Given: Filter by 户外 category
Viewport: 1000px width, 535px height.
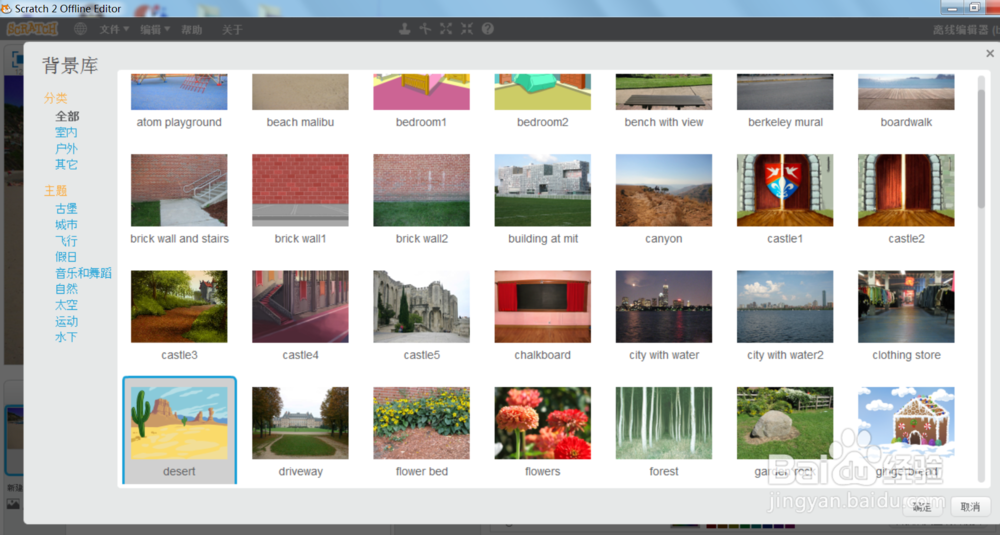Looking at the screenshot, I should 66,149.
